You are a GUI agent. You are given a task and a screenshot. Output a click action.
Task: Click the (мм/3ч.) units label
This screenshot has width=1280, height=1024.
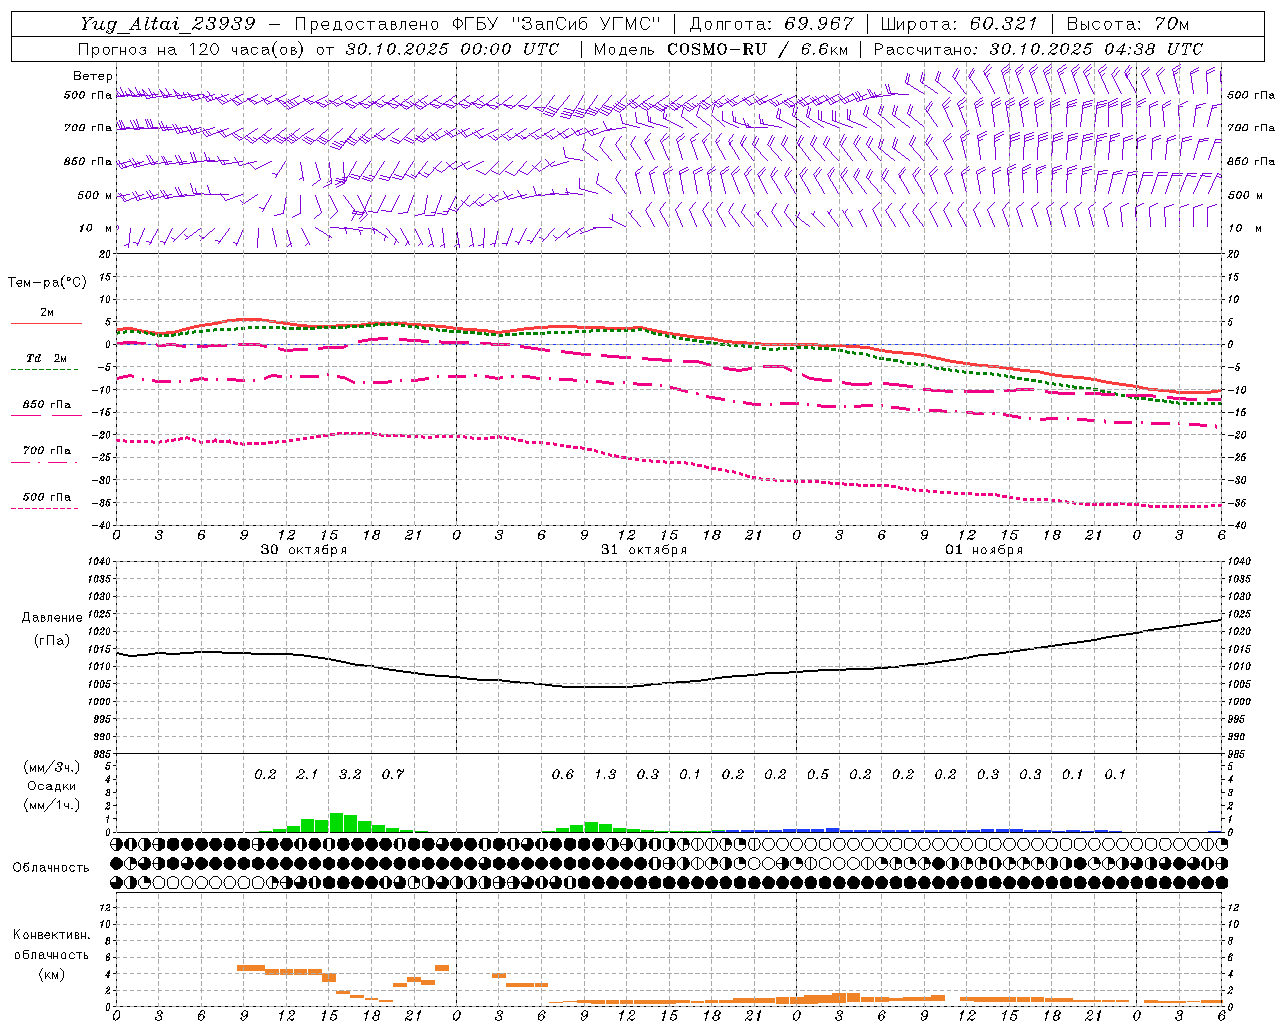(52, 767)
